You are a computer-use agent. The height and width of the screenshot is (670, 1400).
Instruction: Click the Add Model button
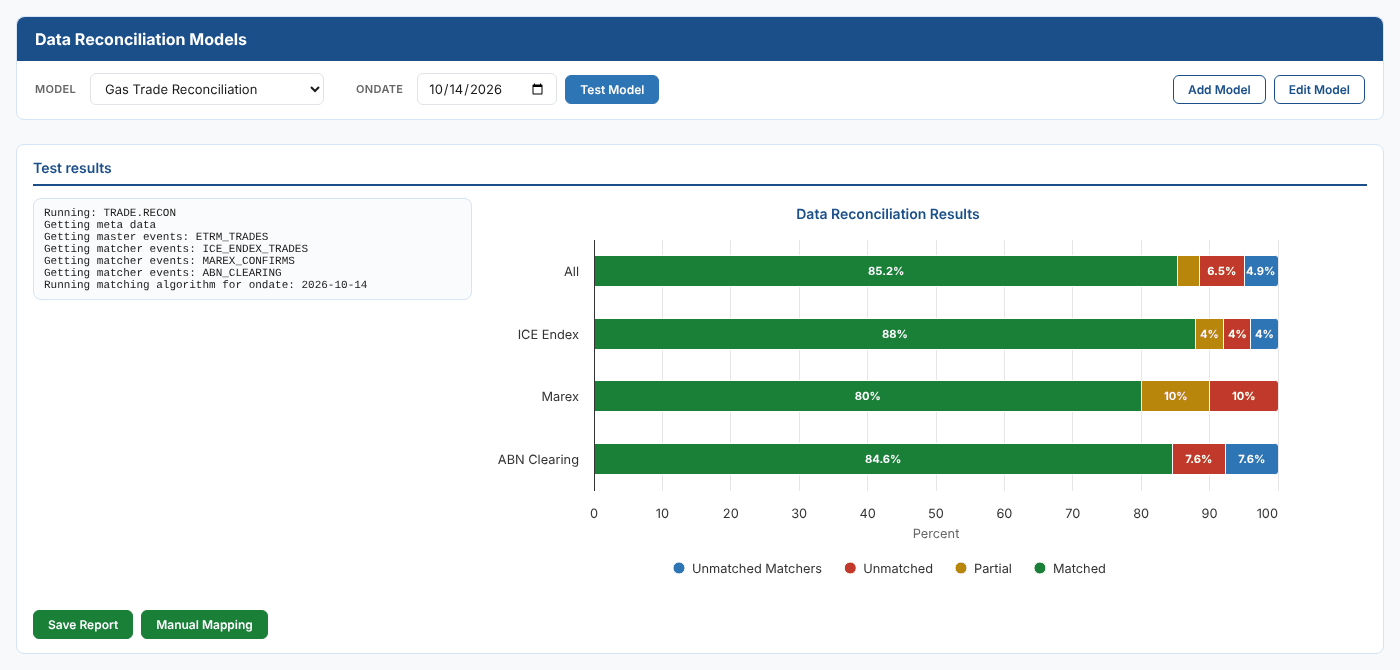(1219, 89)
